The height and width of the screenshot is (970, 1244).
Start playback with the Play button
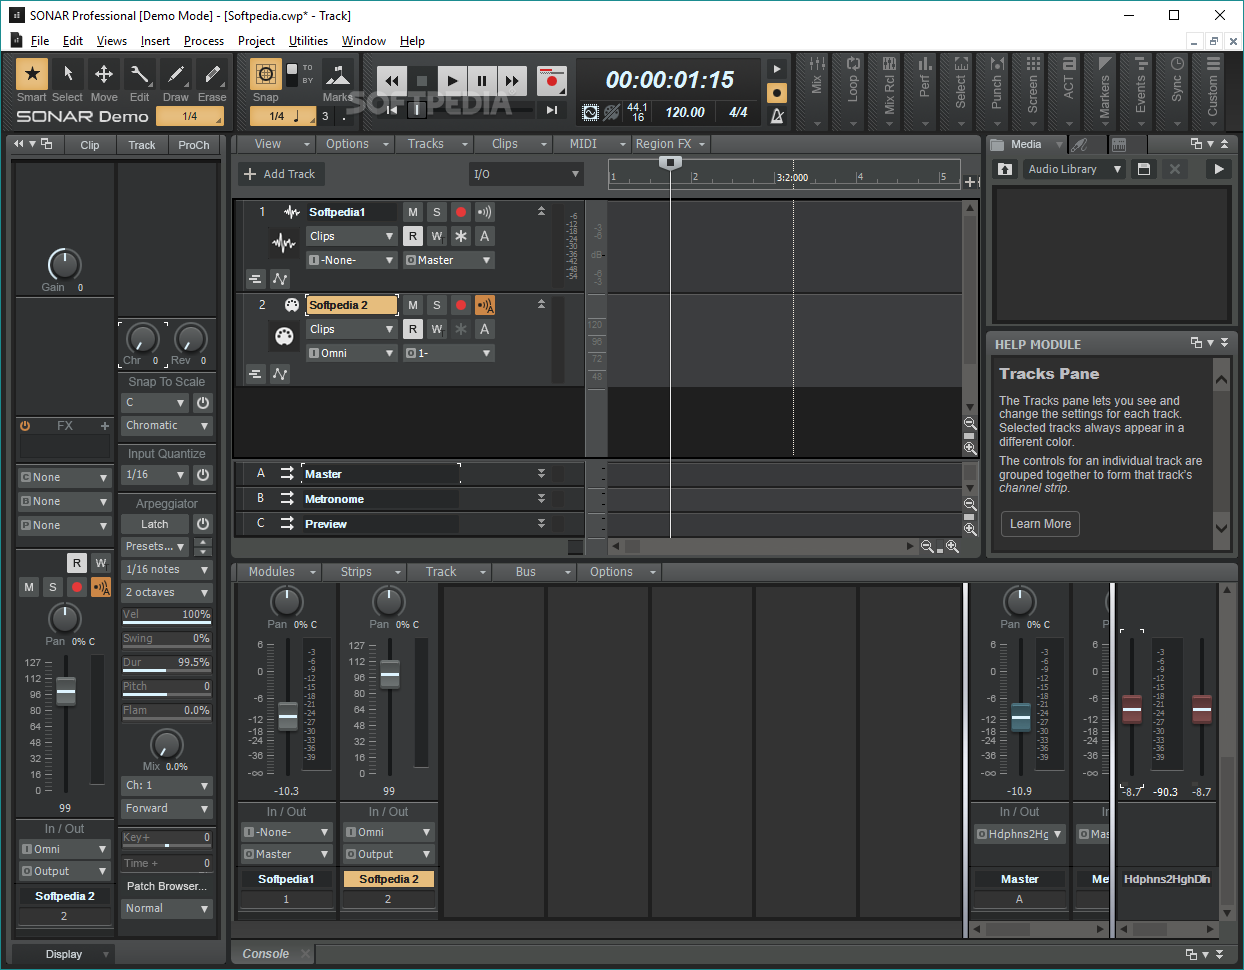coord(452,81)
